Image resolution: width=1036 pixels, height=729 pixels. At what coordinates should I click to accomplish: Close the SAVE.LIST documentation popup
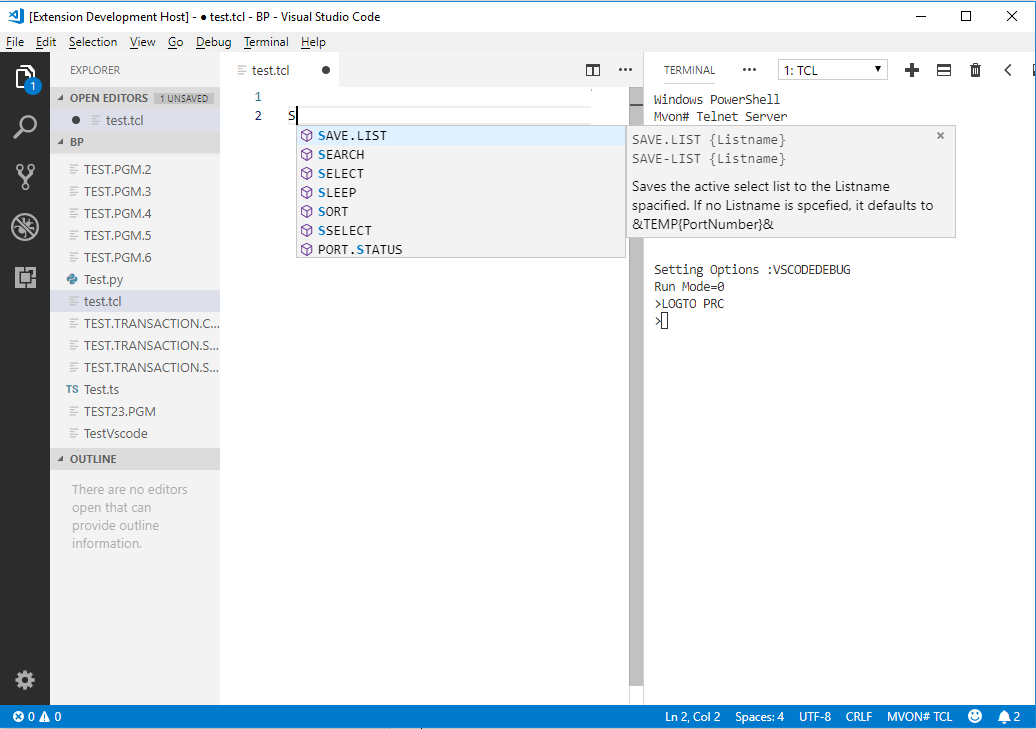click(x=940, y=135)
